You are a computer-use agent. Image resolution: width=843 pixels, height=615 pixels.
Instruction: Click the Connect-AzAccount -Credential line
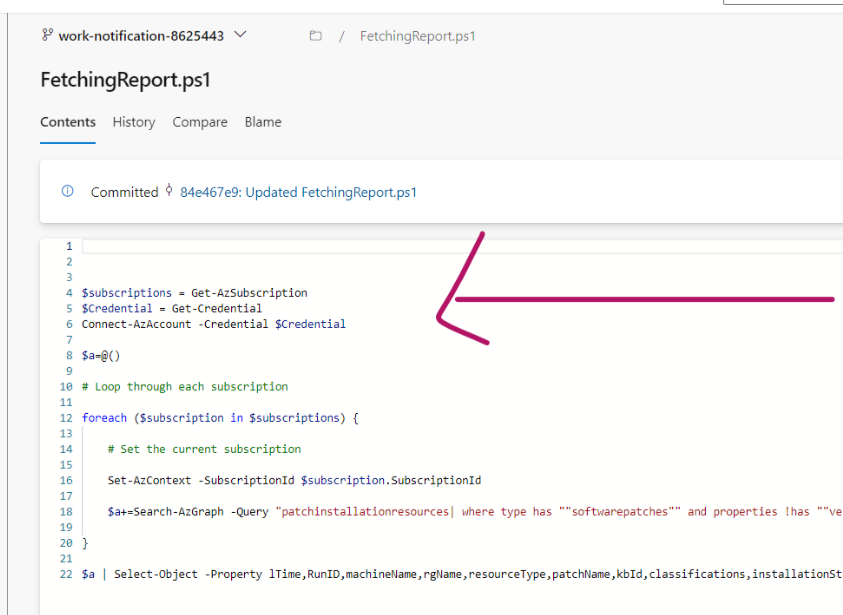(214, 324)
